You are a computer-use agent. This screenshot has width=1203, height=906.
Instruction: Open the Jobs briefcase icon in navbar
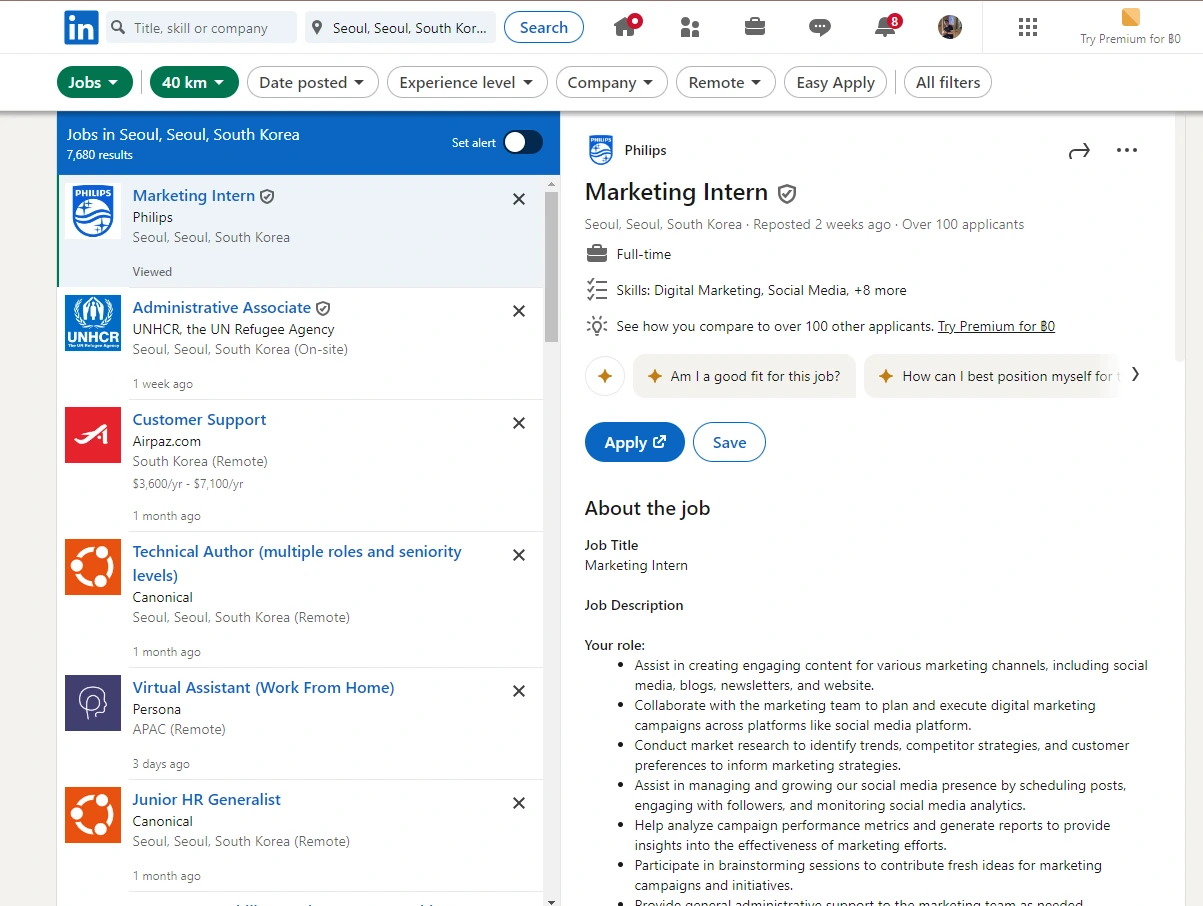pyautogui.click(x=755, y=27)
